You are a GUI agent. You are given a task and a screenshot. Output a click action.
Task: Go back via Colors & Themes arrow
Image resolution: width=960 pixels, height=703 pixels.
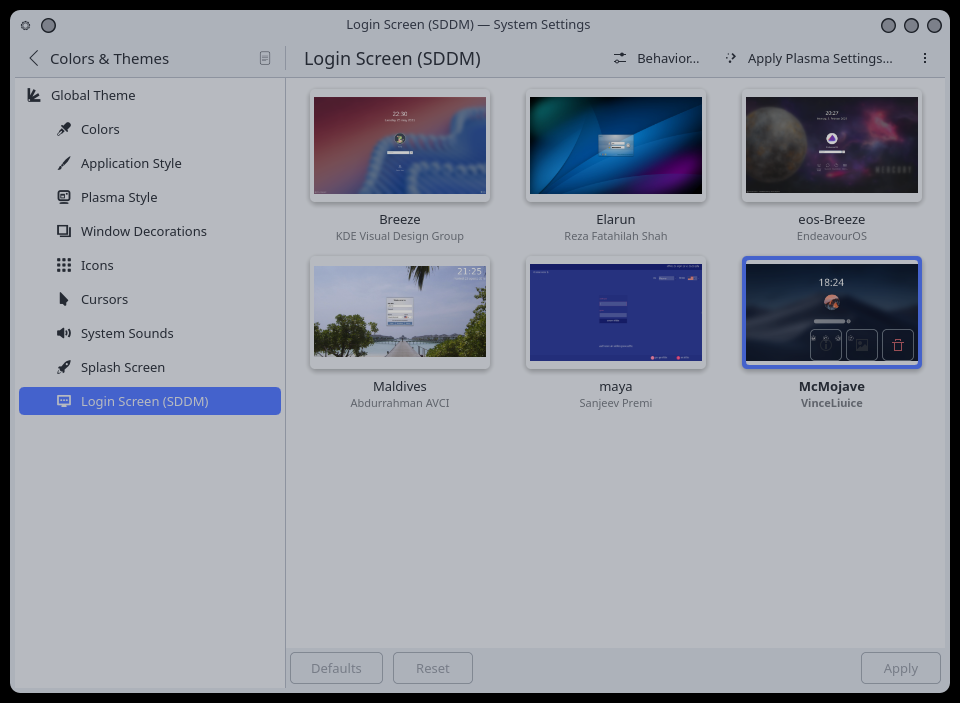coord(34,59)
